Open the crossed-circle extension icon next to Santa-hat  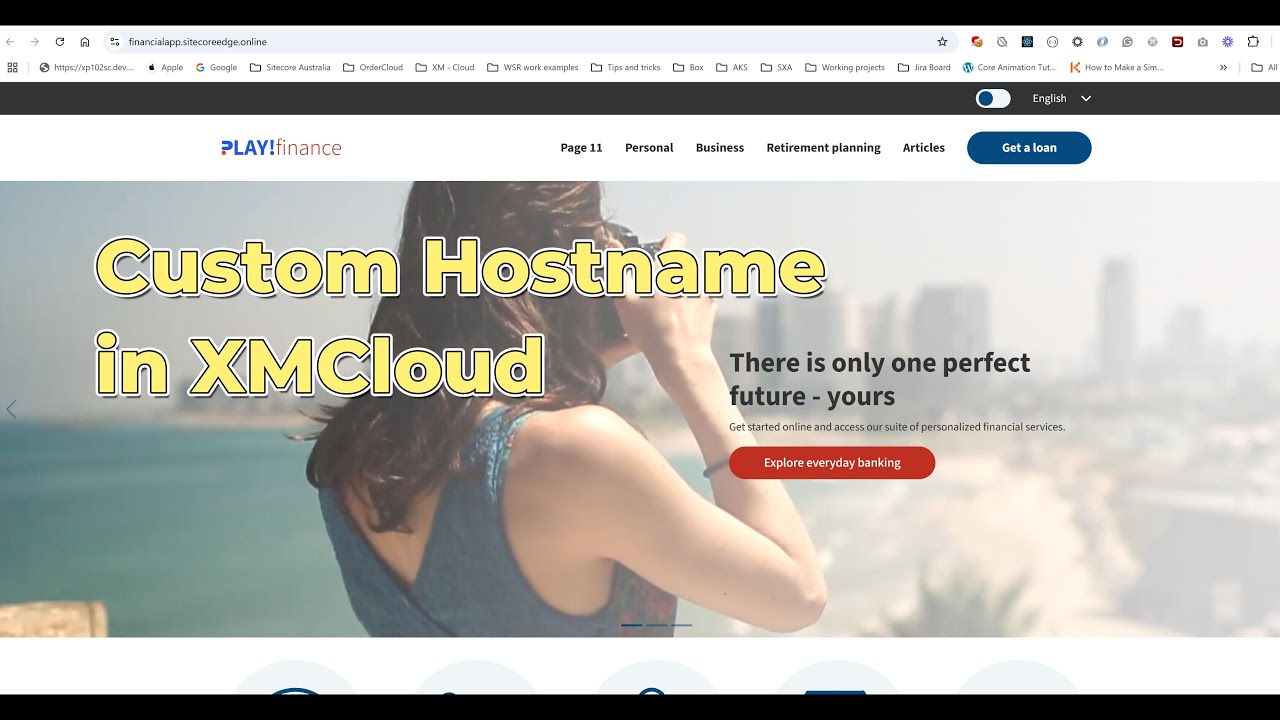[1002, 42]
